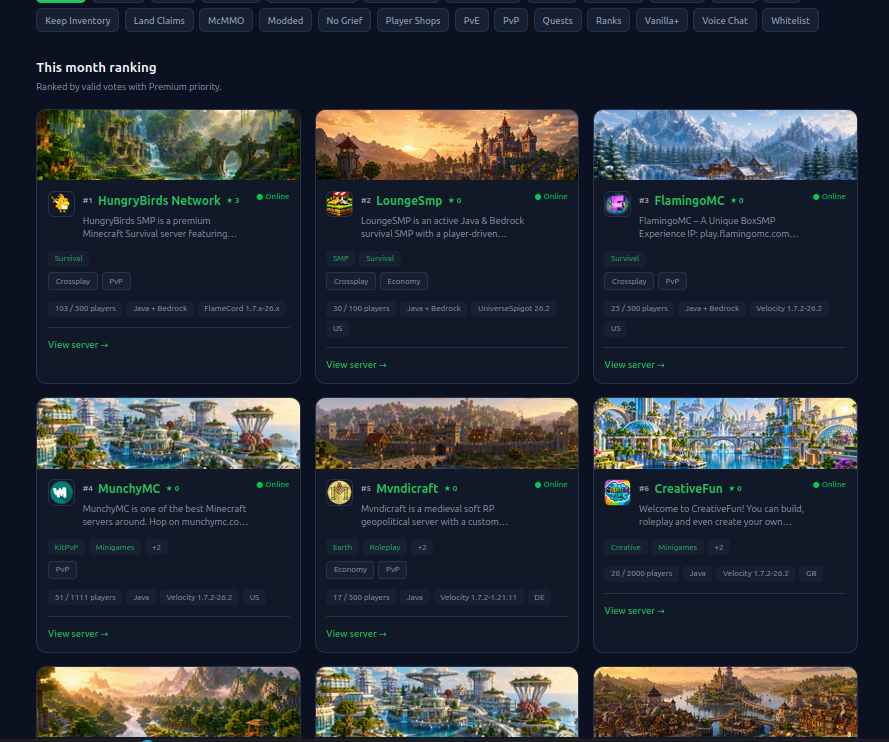The height and width of the screenshot is (742, 889).
Task: Toggle the McMMO filter tag
Action: point(226,20)
